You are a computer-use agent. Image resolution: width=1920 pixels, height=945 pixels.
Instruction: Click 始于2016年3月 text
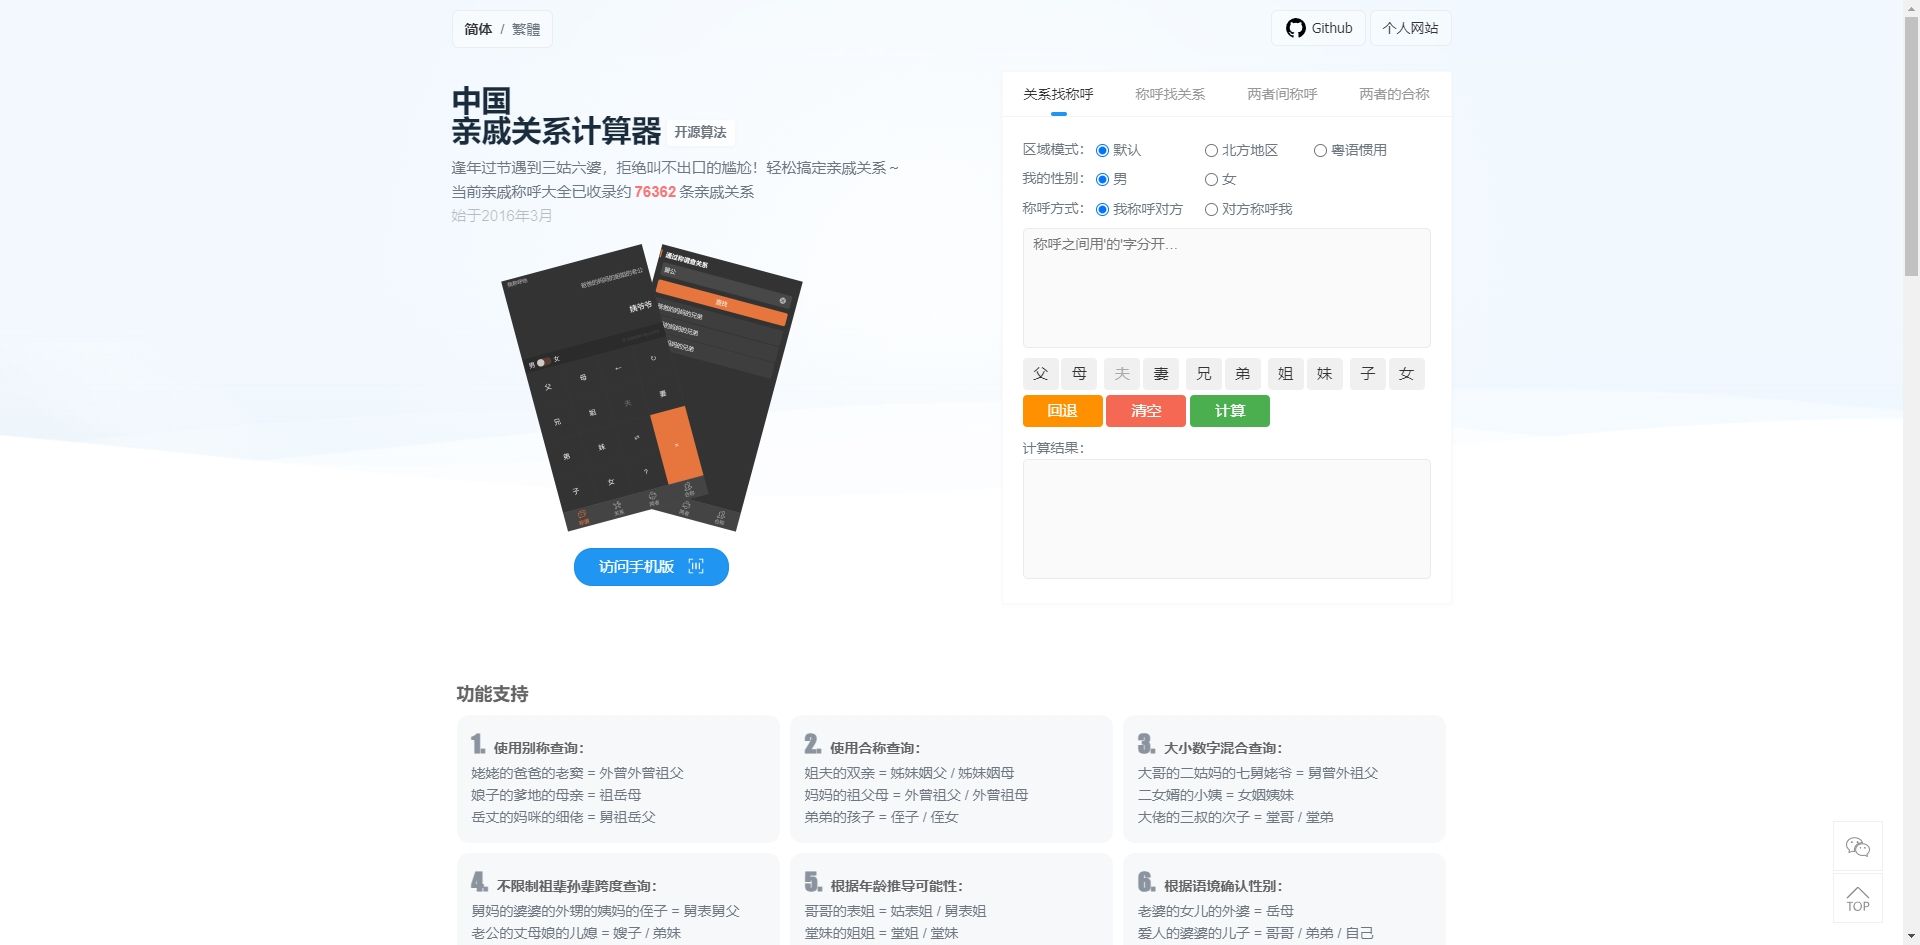pos(502,216)
